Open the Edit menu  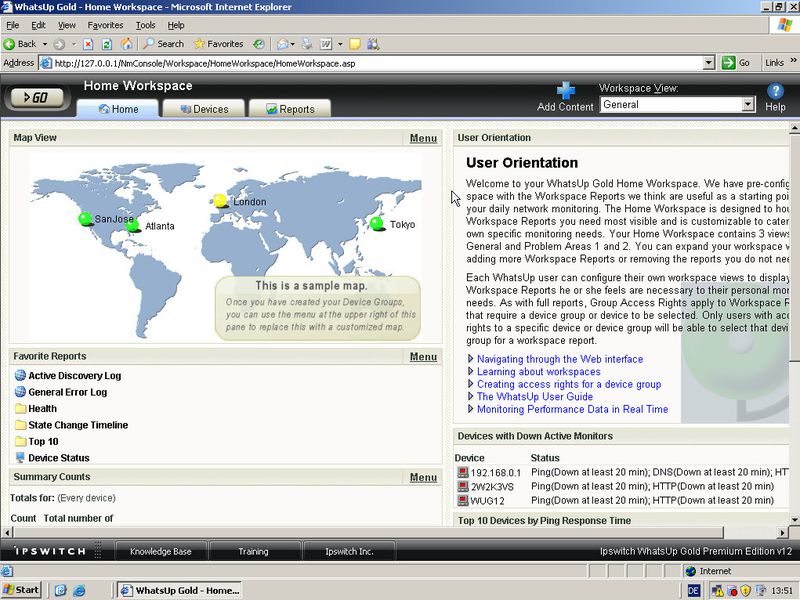38,25
